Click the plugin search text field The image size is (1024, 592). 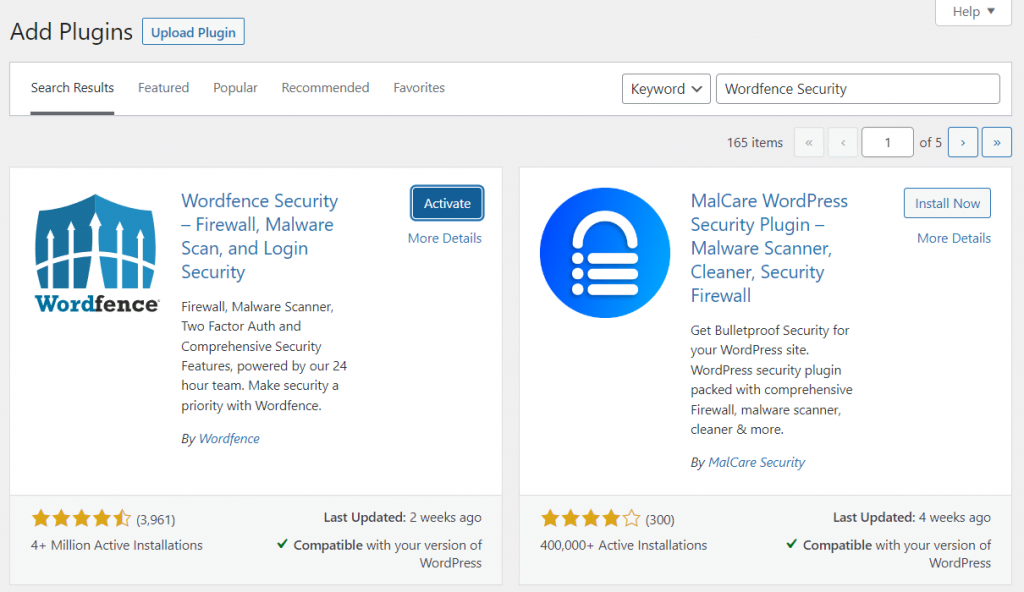pos(857,89)
